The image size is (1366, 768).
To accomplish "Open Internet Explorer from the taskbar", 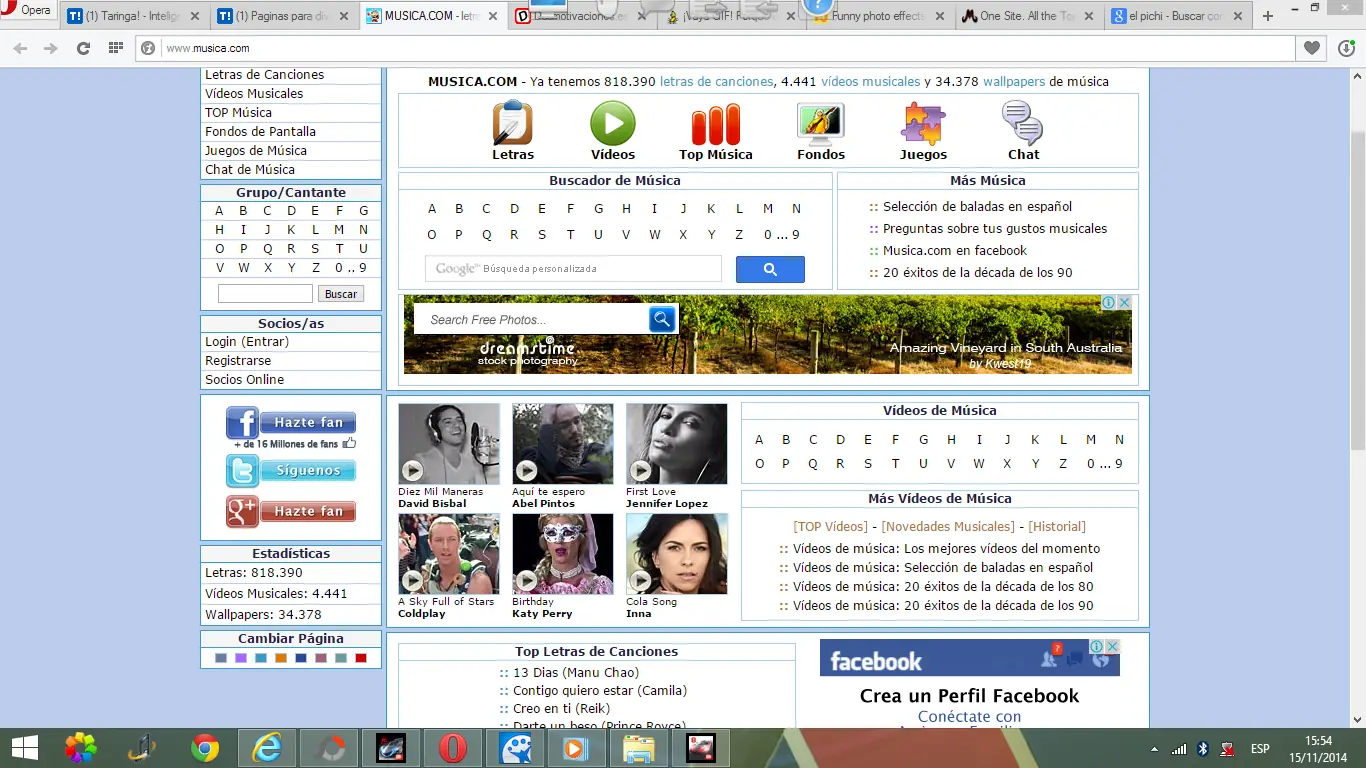I will tap(267, 748).
